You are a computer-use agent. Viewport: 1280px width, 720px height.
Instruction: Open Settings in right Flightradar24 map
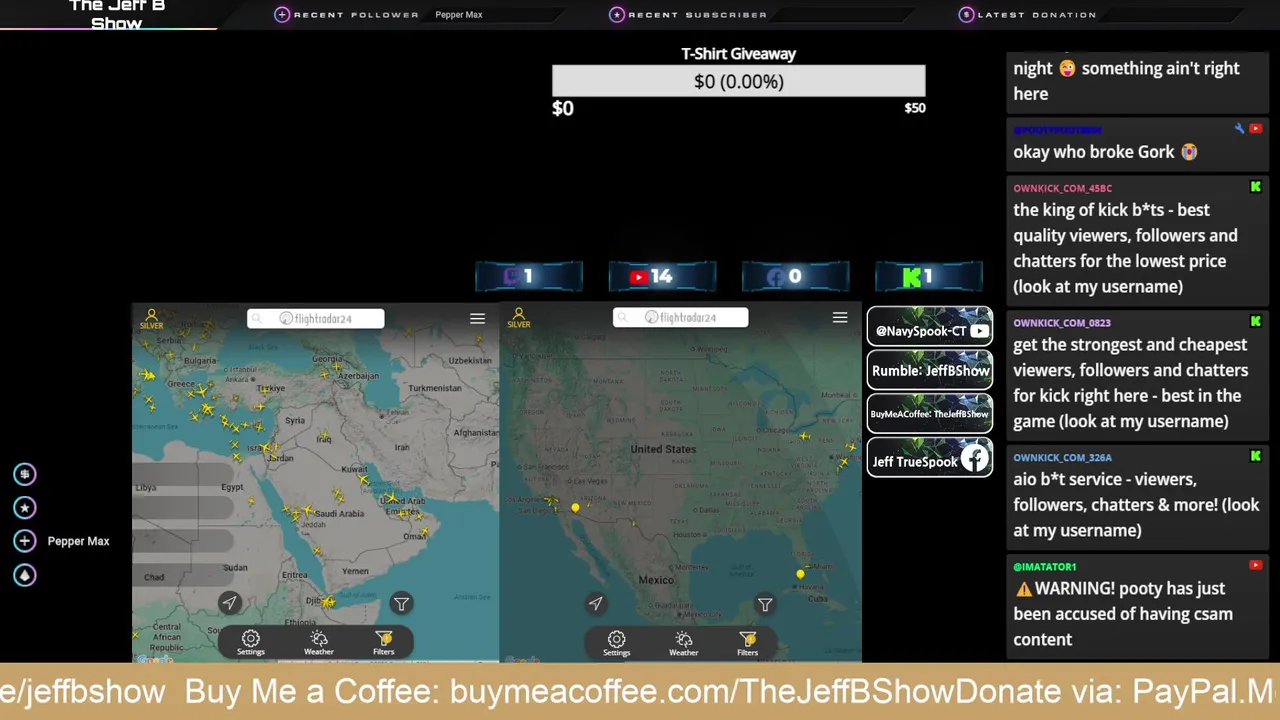(617, 643)
